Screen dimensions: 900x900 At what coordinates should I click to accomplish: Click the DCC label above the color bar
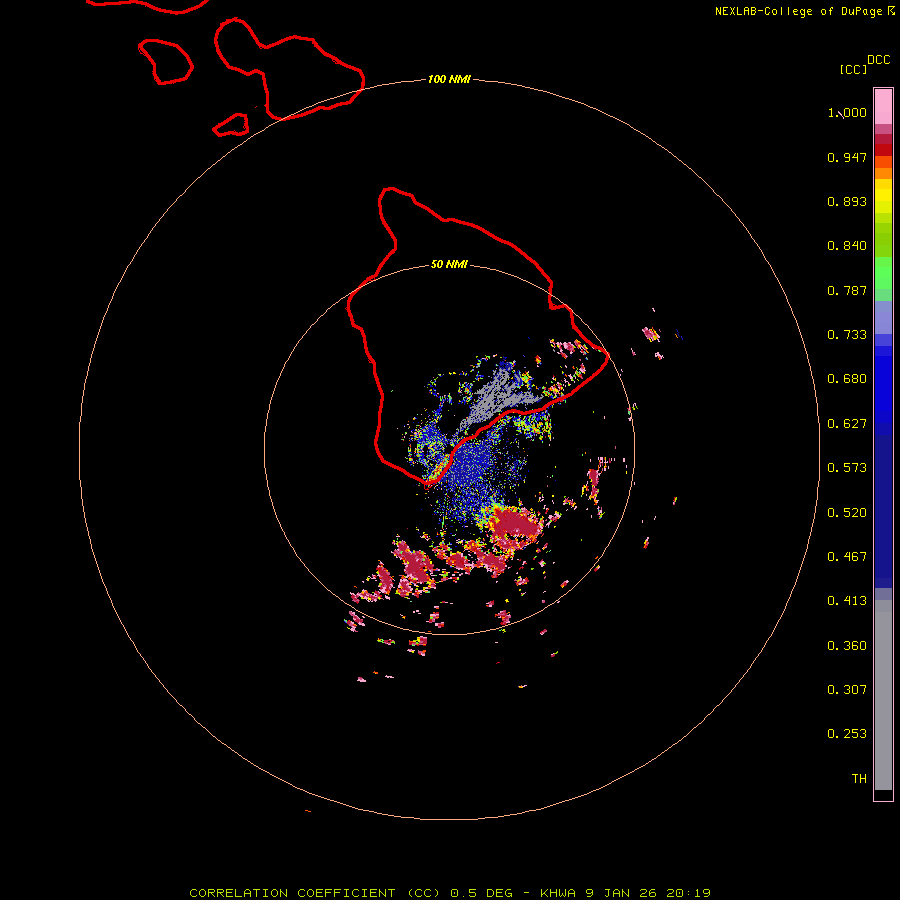point(878,60)
